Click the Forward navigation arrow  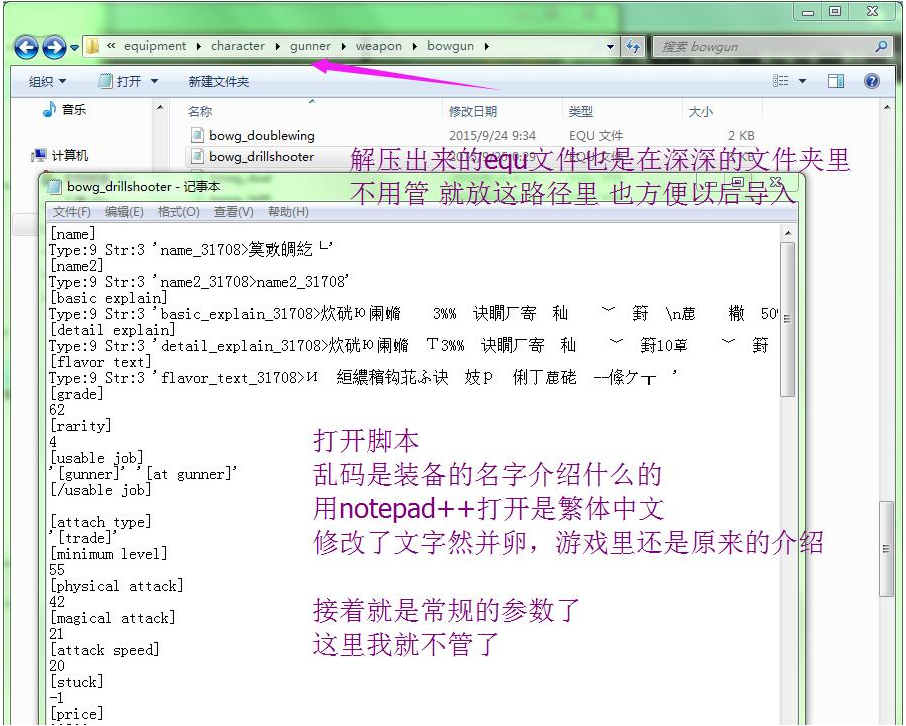pyautogui.click(x=54, y=47)
